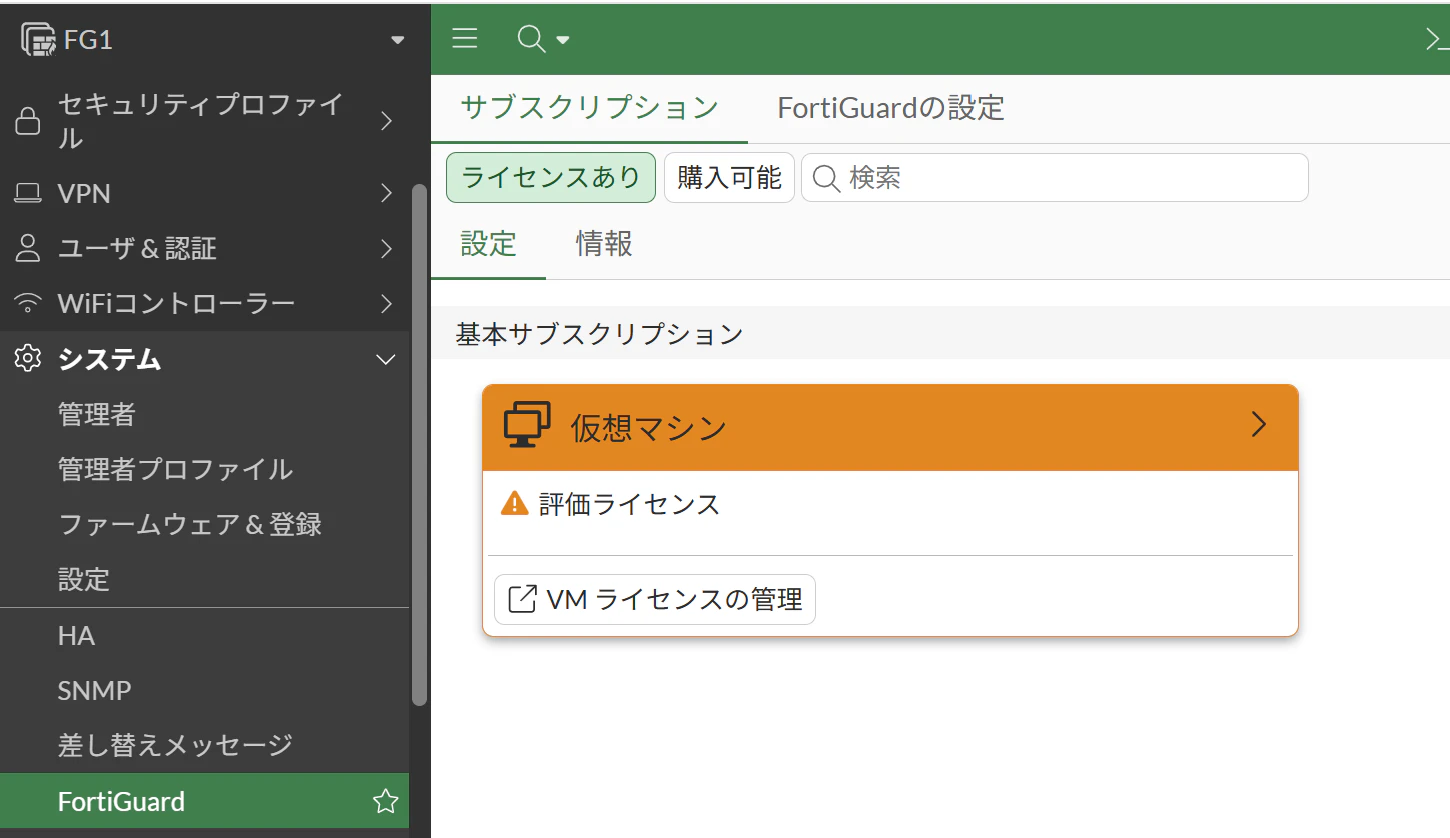Click the chevron on 仮想マシン card
1450x838 pixels.
pos(1259,425)
